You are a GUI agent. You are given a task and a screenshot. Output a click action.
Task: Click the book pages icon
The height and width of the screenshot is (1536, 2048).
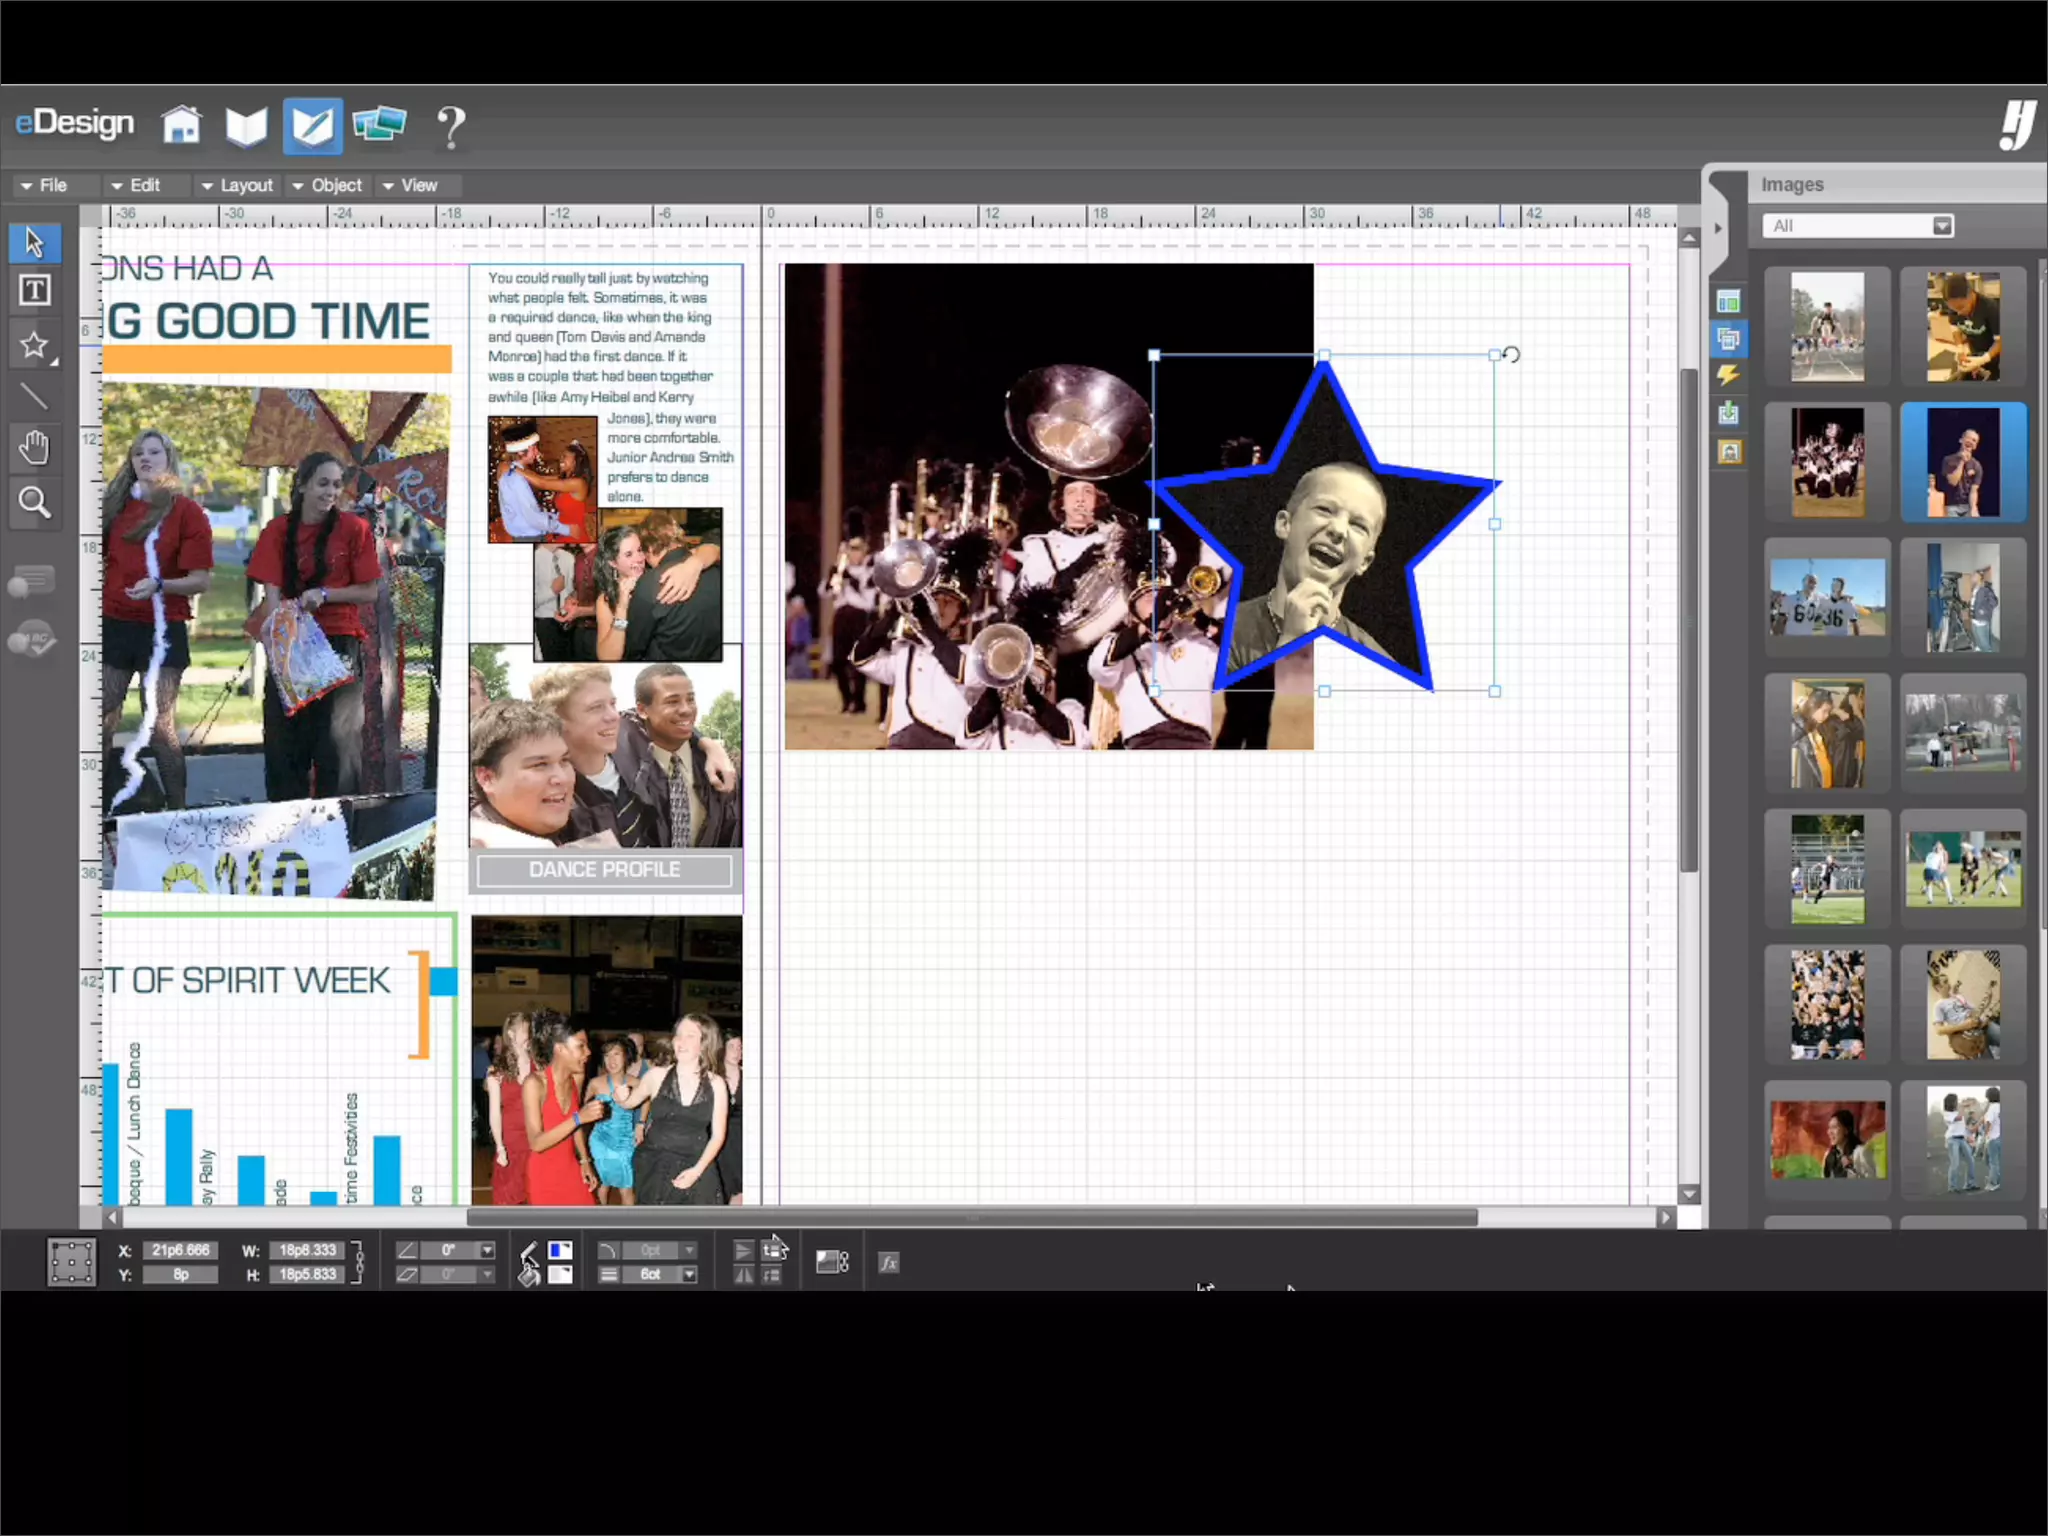coord(246,126)
